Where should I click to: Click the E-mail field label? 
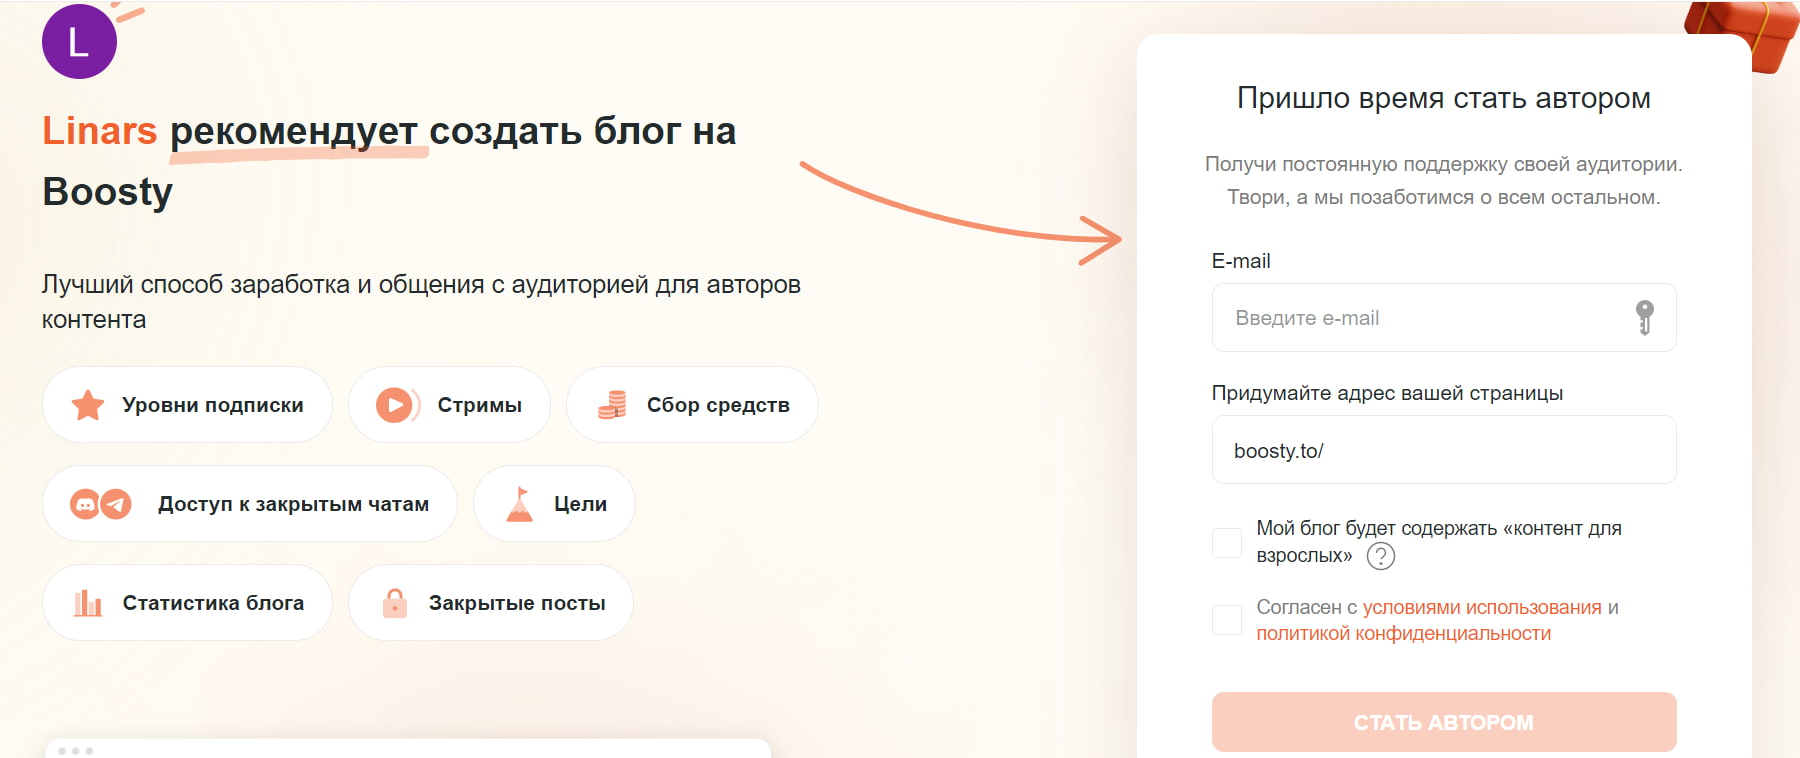click(1241, 261)
